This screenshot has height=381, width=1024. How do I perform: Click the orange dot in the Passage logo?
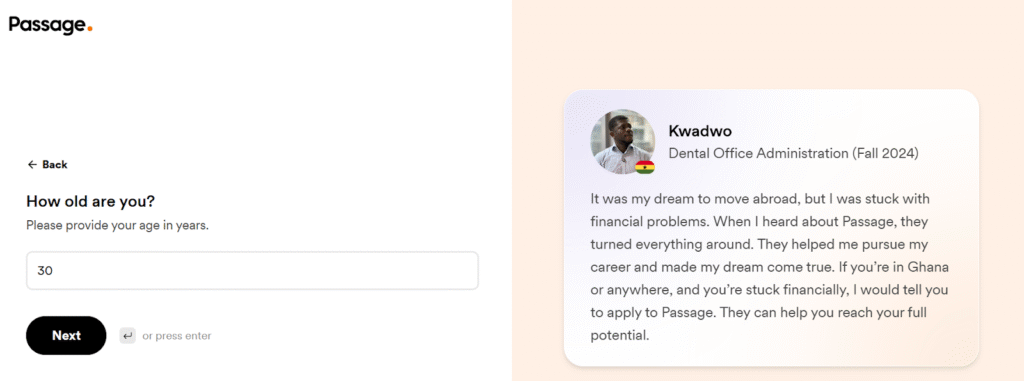(89, 28)
